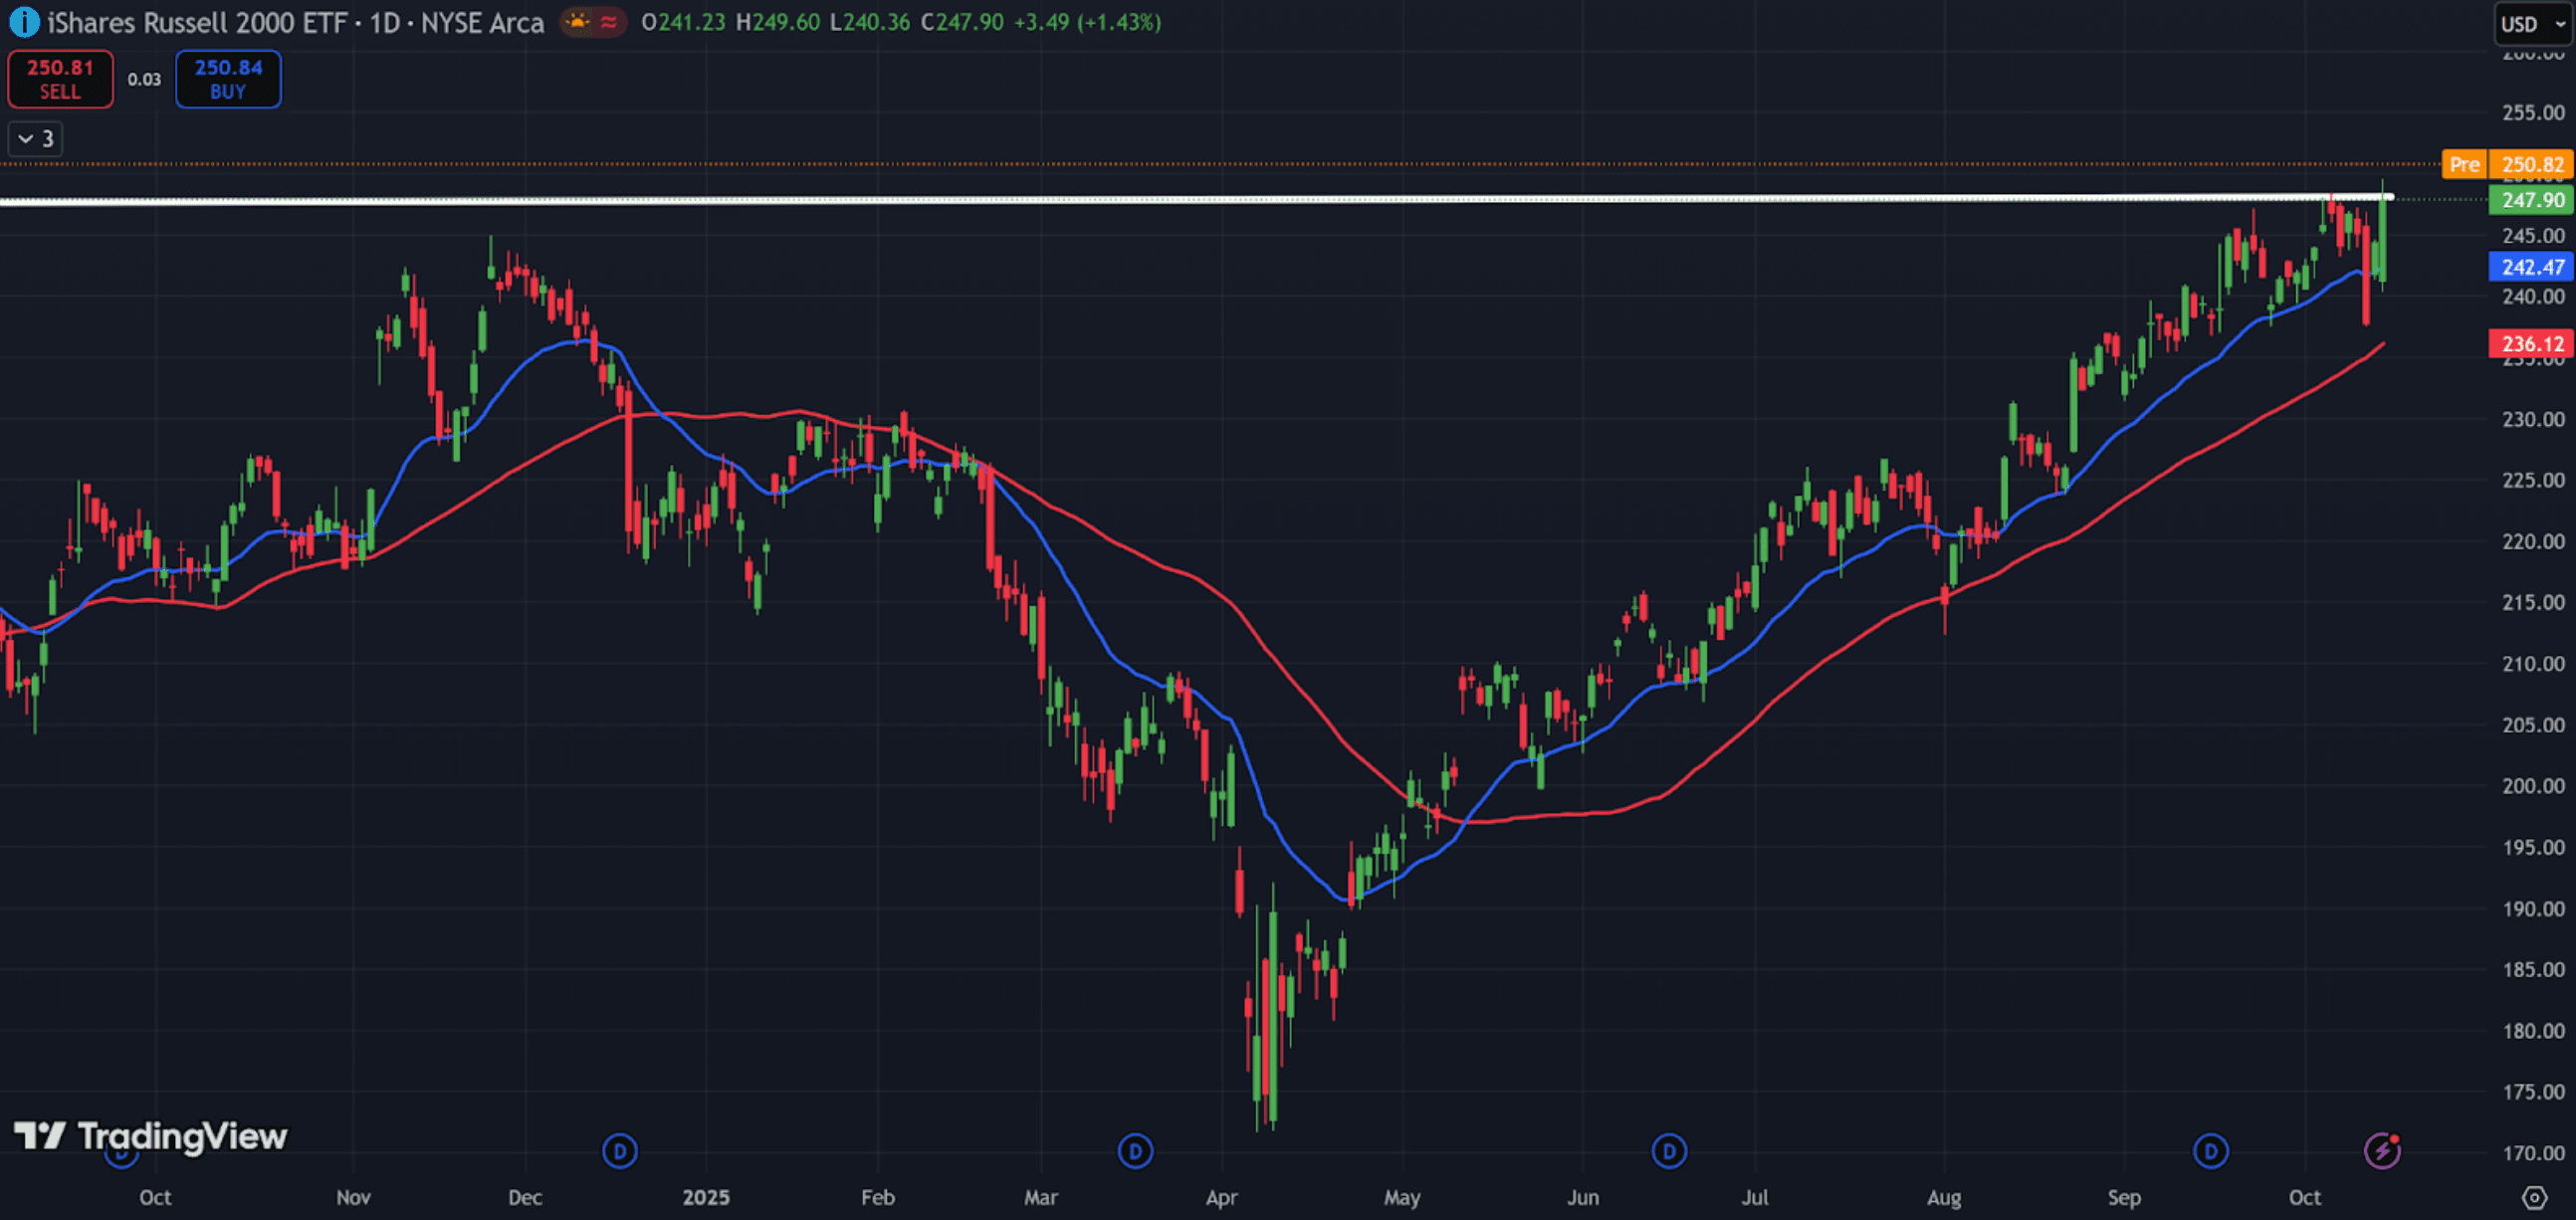Click the TradingView logo

coord(150,1136)
